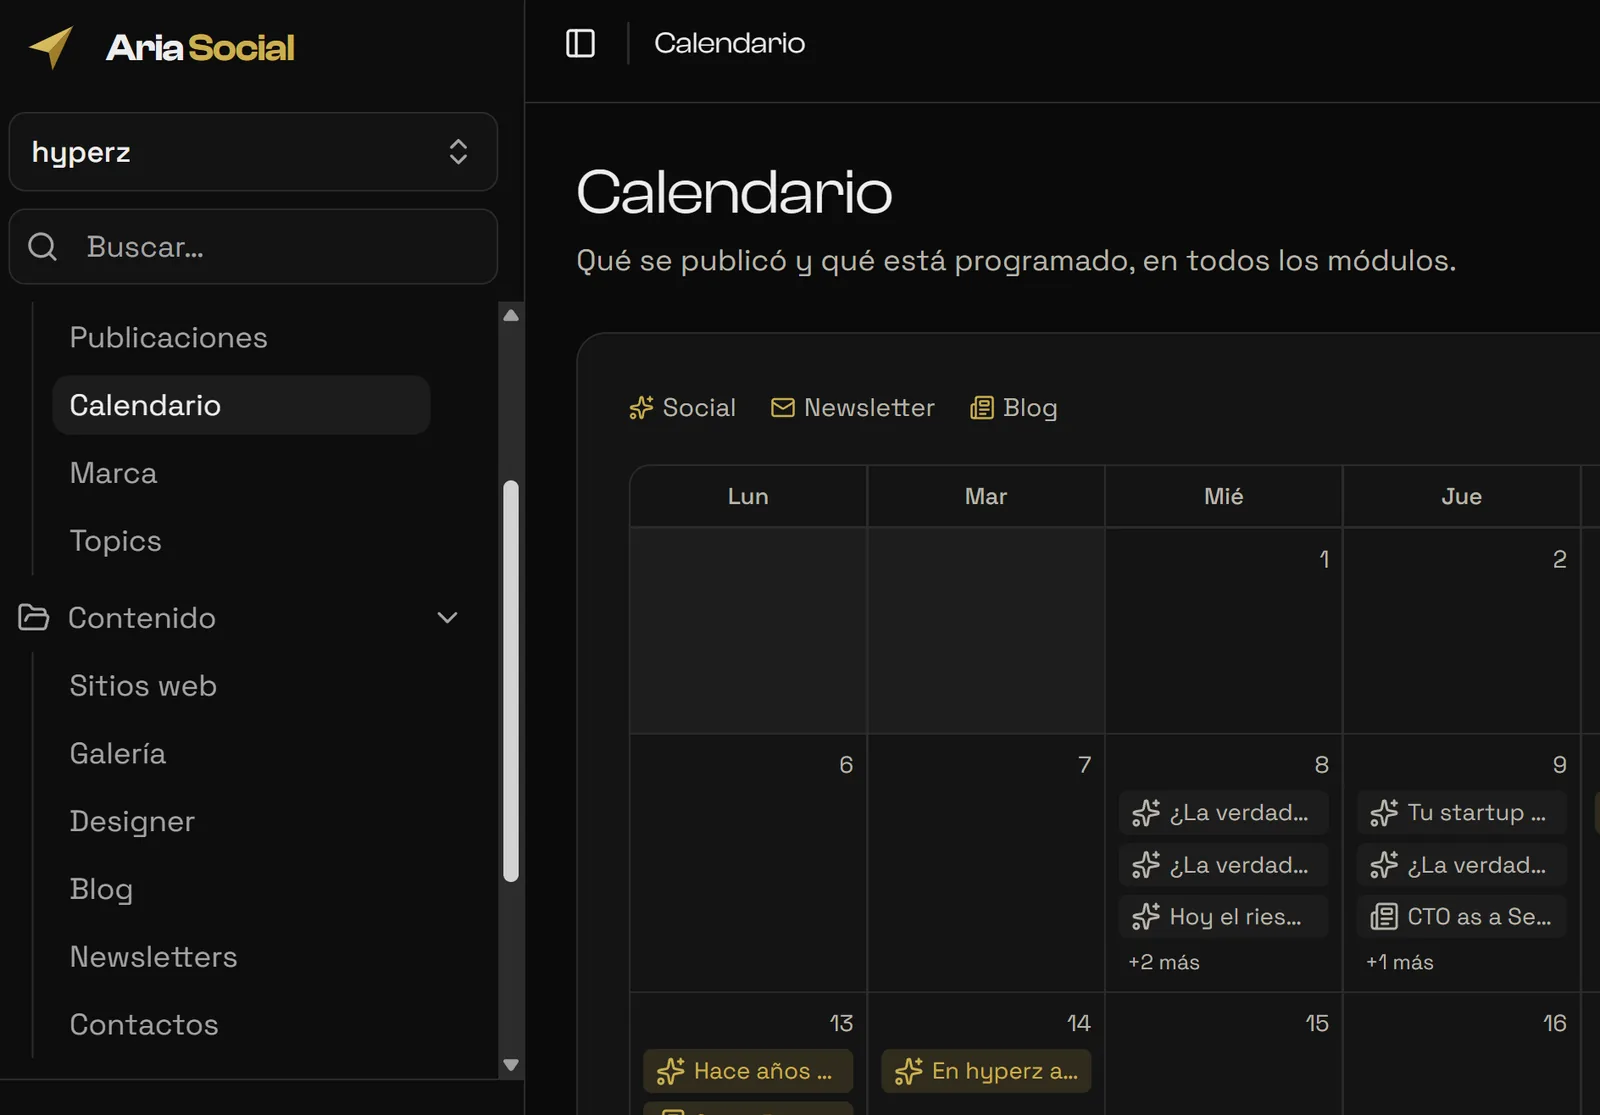Viewport: 1600px width, 1115px height.
Task: Open first ¿La verdad... event on day 8
Action: click(x=1223, y=812)
